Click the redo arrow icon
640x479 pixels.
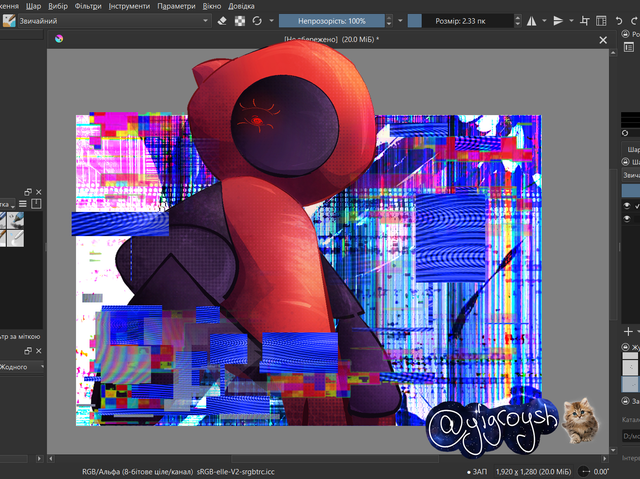click(x=634, y=21)
